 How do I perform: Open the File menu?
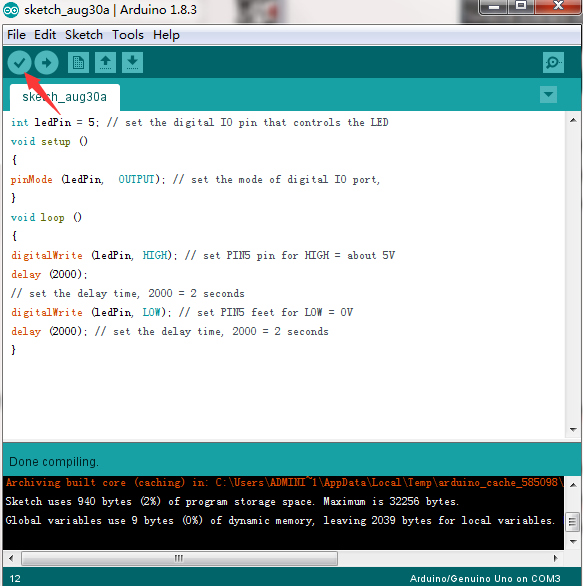point(16,35)
